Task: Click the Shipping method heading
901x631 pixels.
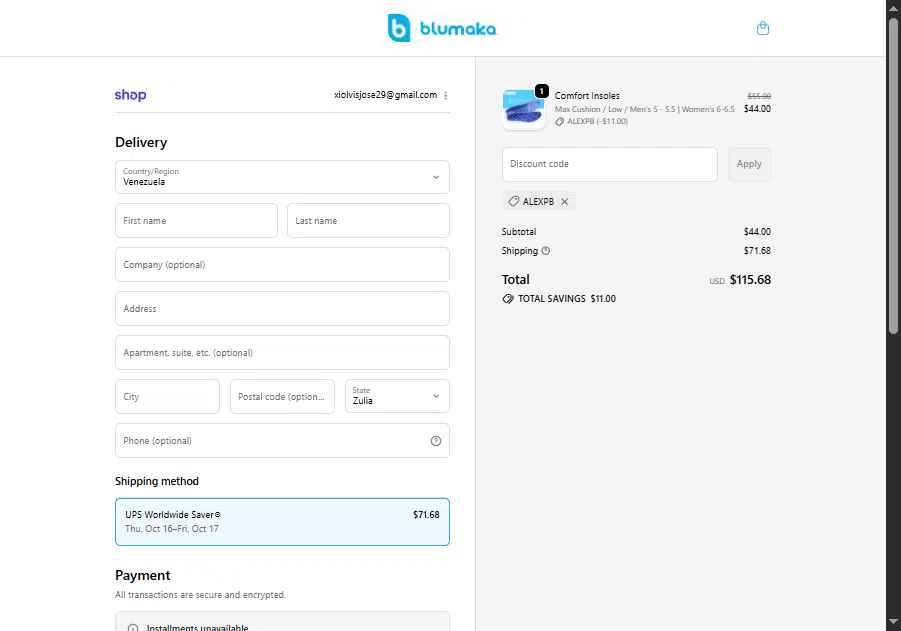Action: click(x=157, y=481)
